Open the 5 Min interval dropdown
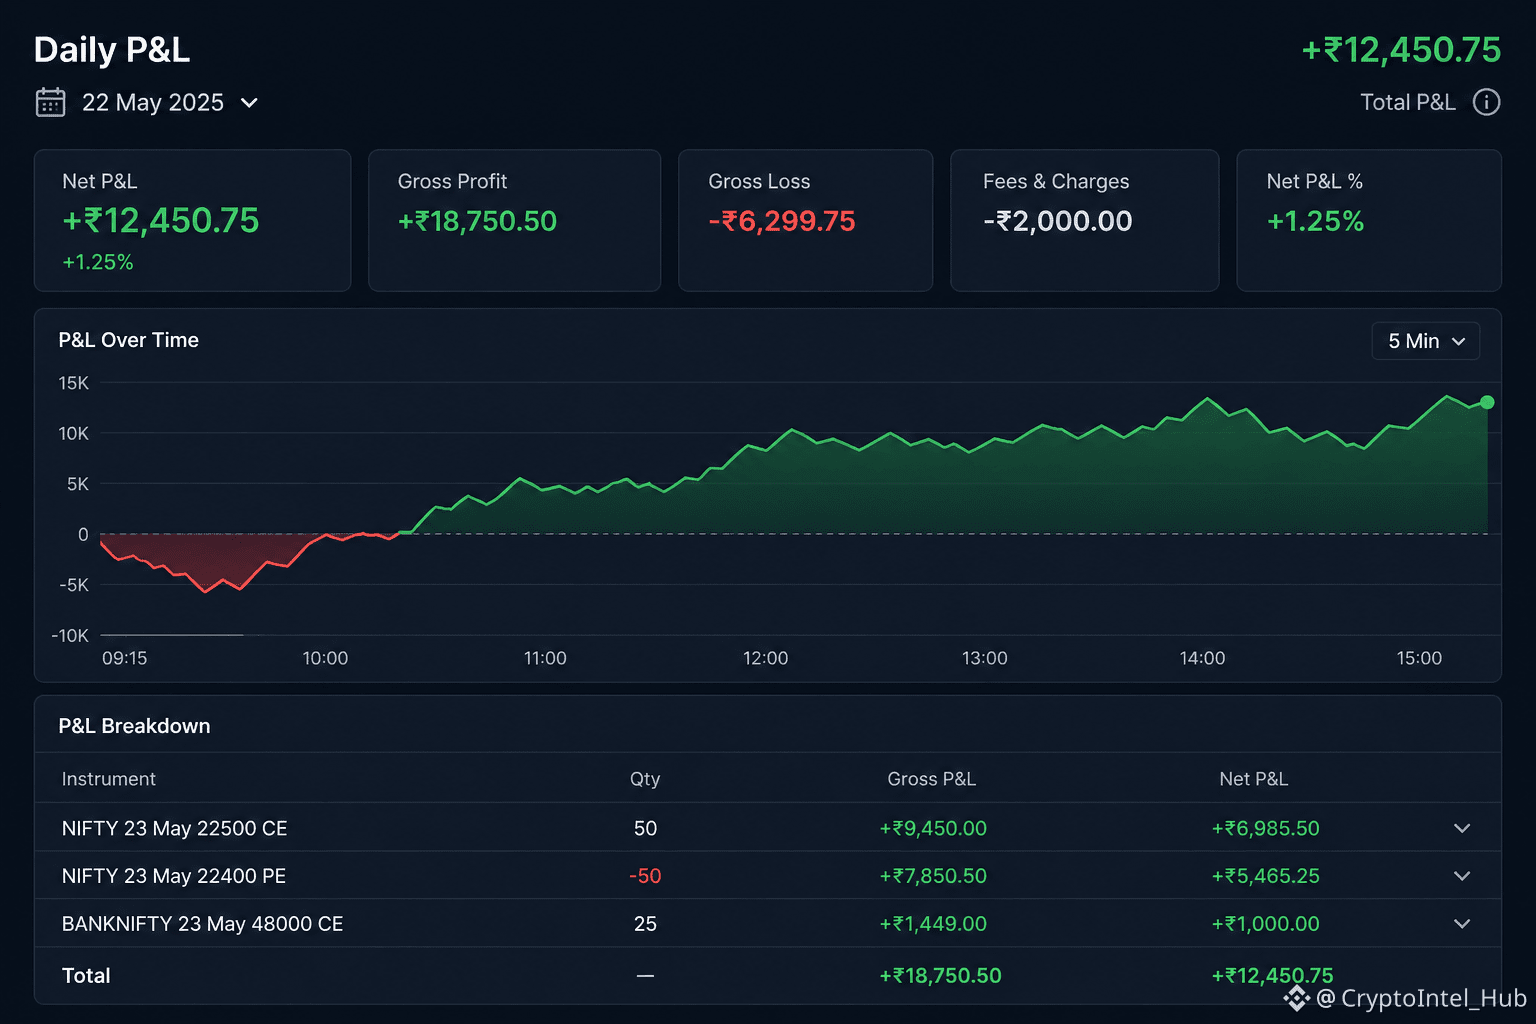 (x=1426, y=341)
